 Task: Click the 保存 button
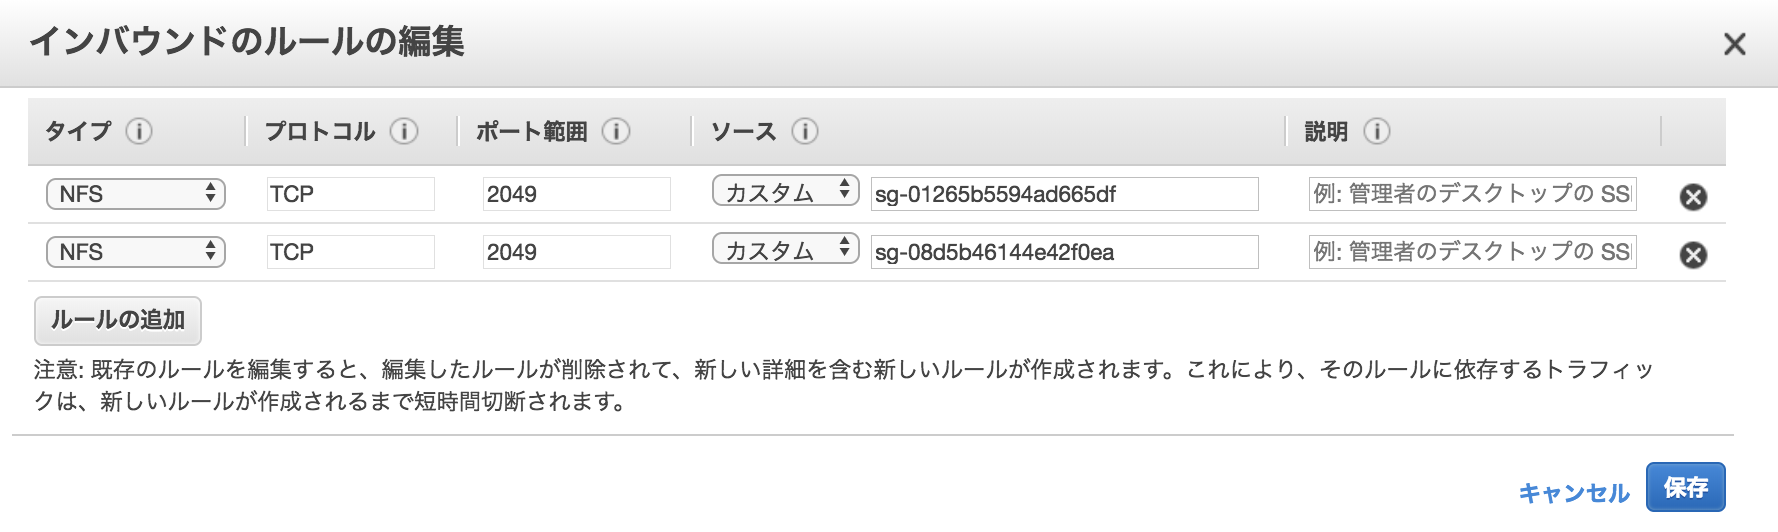tap(1686, 487)
